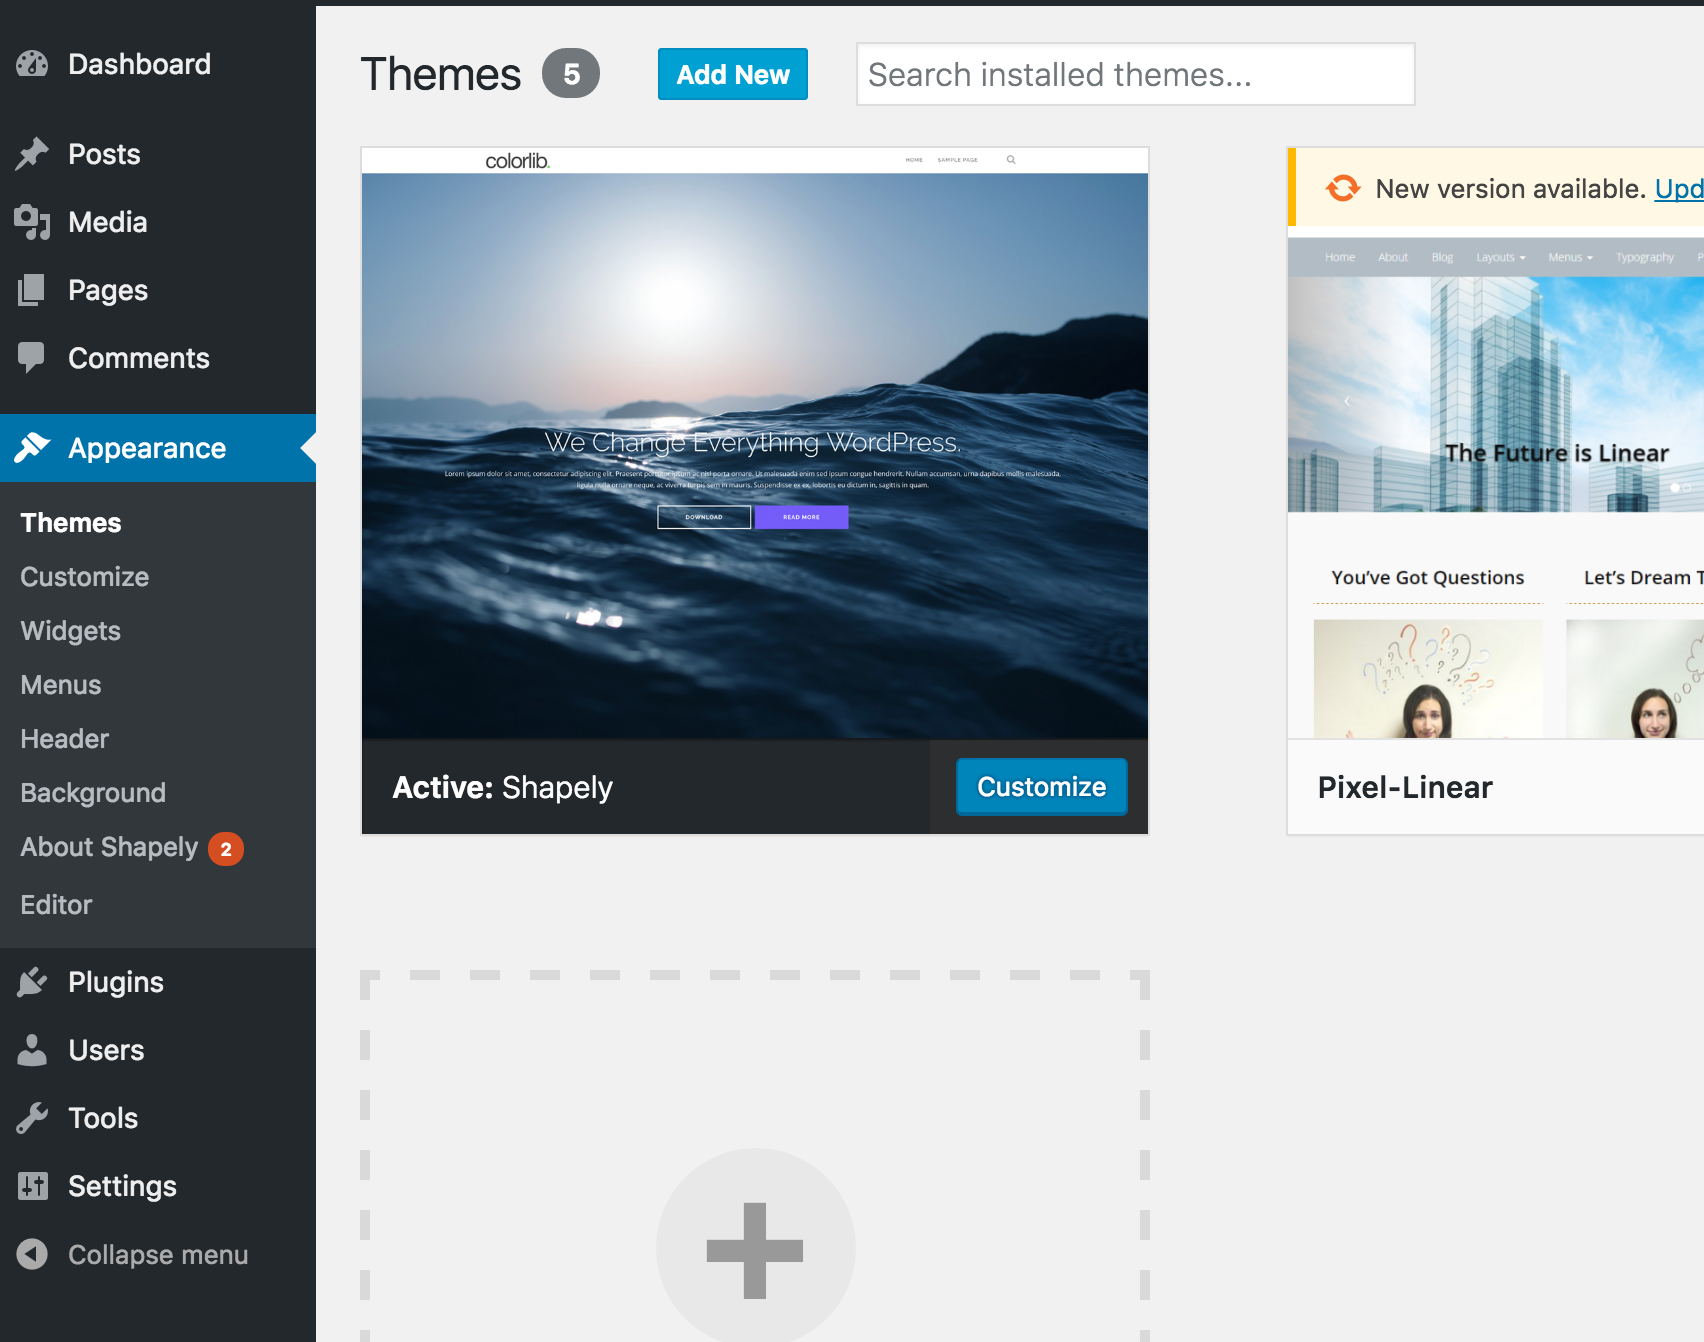Open About Shapely submenu item
The width and height of the screenshot is (1704, 1342).
[x=109, y=847]
